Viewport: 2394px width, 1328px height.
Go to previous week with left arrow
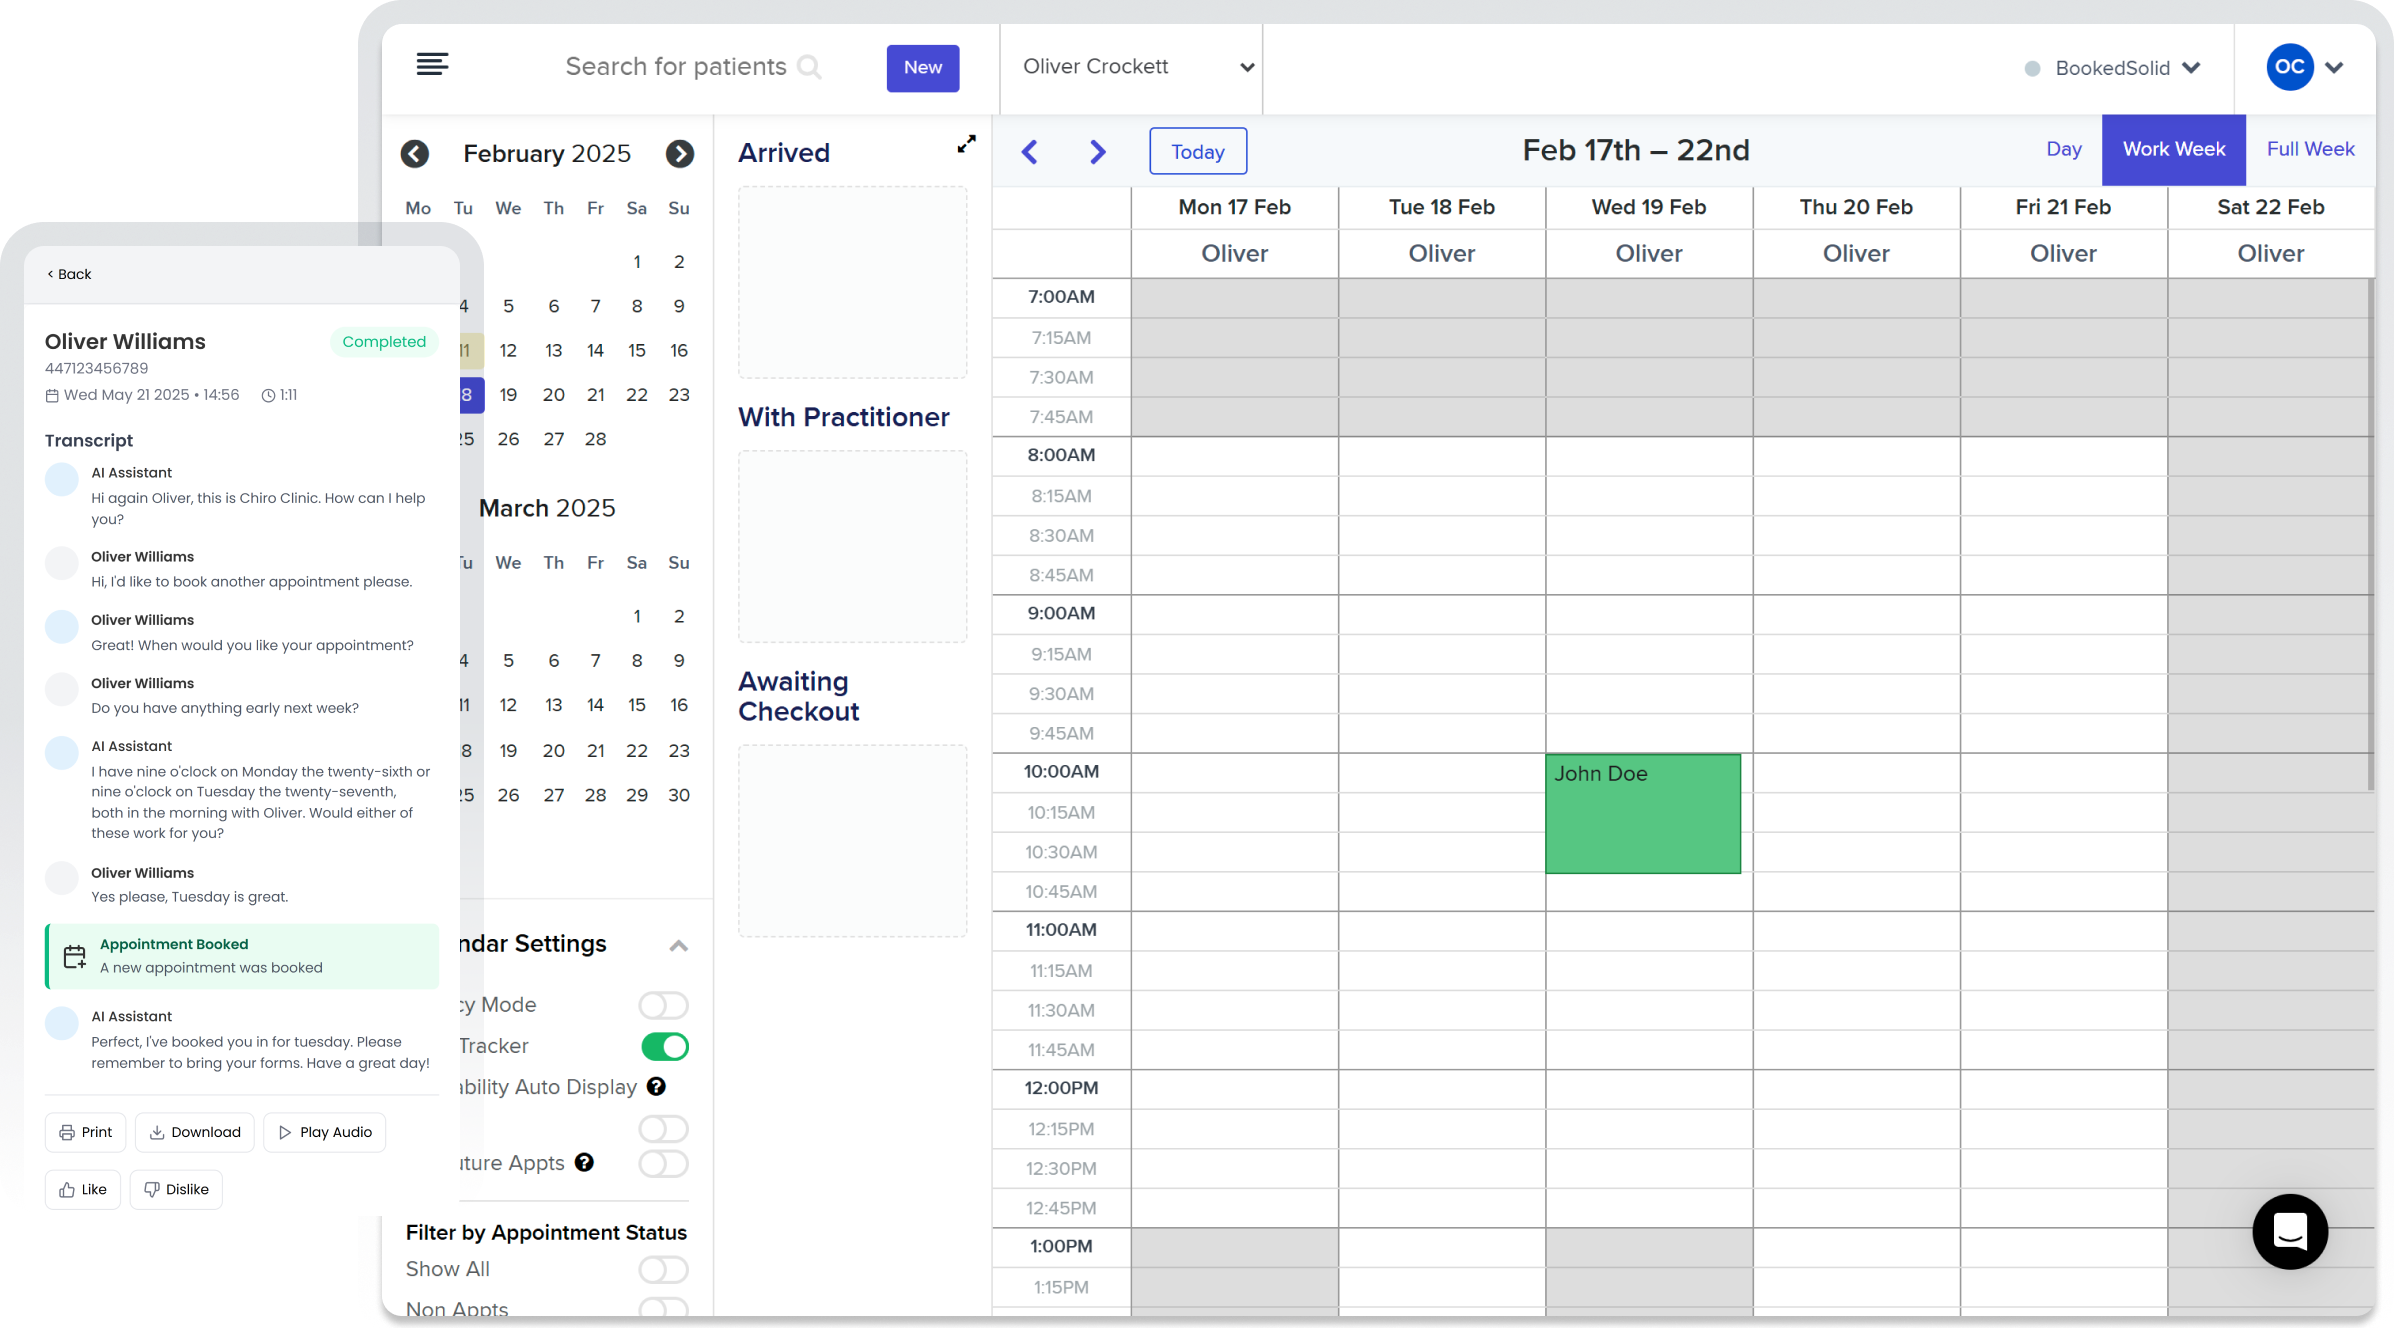point(1030,152)
